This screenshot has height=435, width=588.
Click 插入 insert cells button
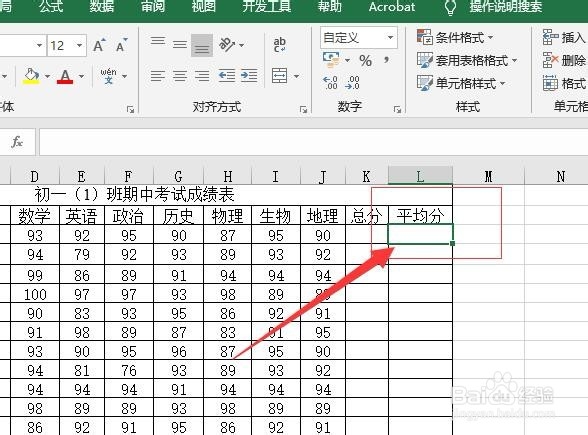[x=564, y=38]
